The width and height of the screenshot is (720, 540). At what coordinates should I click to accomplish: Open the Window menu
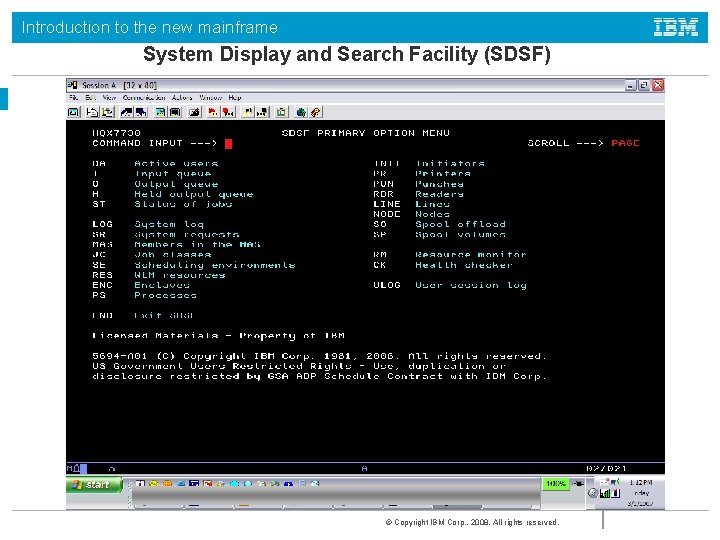coord(210,98)
